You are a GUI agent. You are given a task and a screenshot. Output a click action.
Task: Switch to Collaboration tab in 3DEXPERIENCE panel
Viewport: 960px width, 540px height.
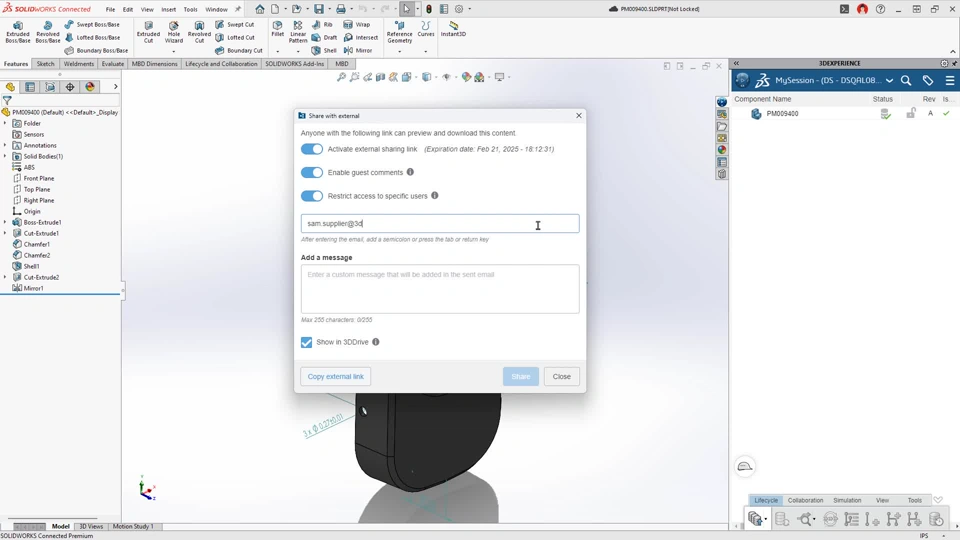(x=805, y=500)
